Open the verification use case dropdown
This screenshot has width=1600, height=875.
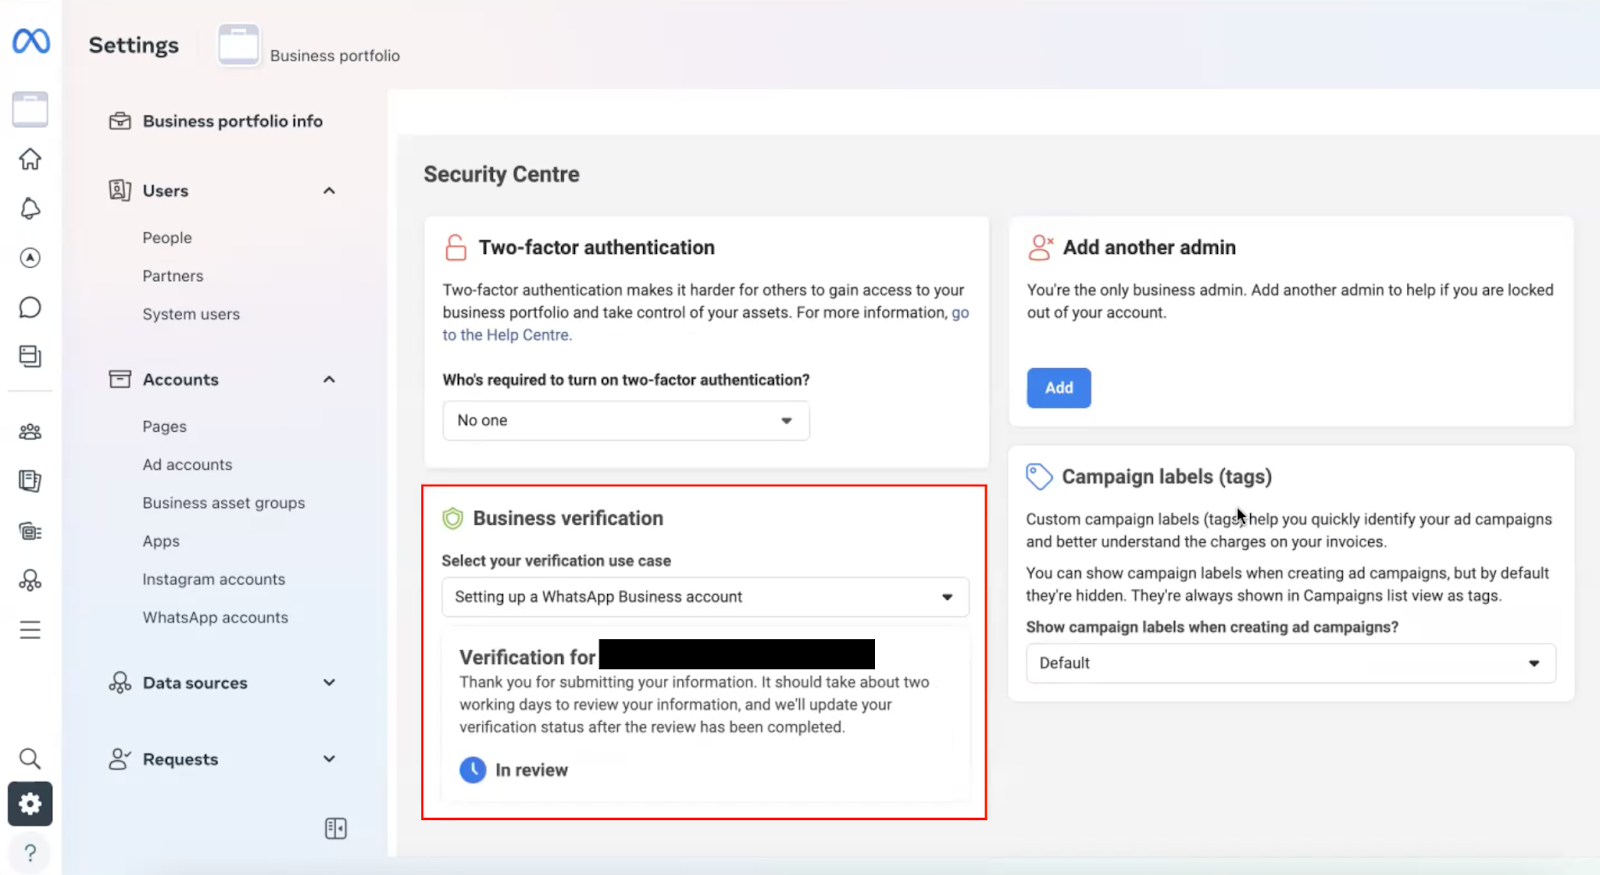pos(705,597)
